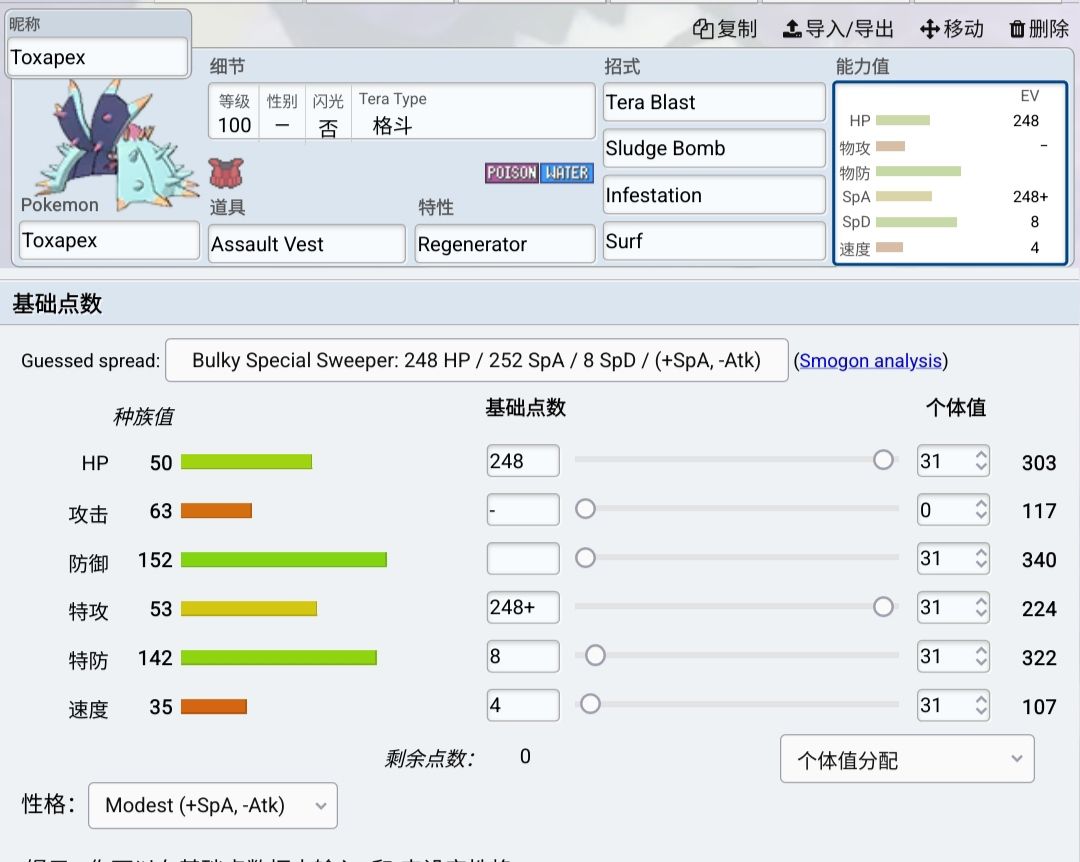Open Import/Export (导入/导出)

click(x=838, y=29)
